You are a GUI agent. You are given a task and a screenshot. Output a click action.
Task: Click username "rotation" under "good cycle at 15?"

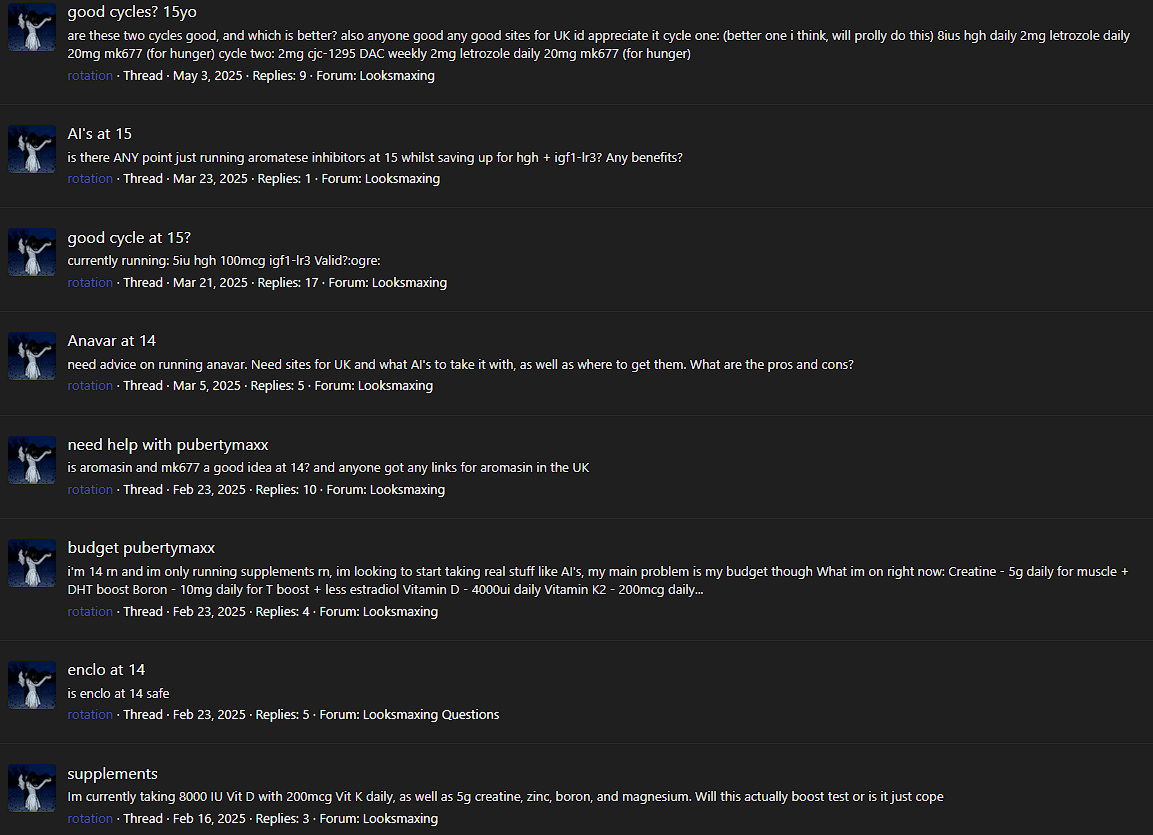[90, 283]
